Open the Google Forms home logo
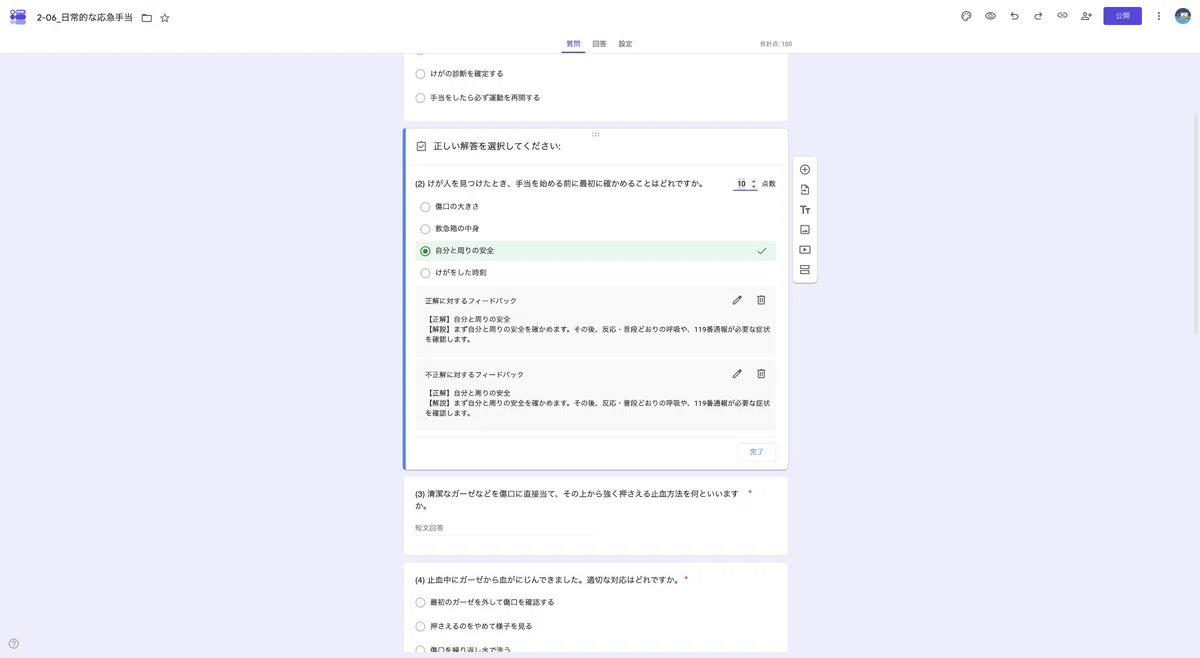1200x658 pixels. (18, 17)
